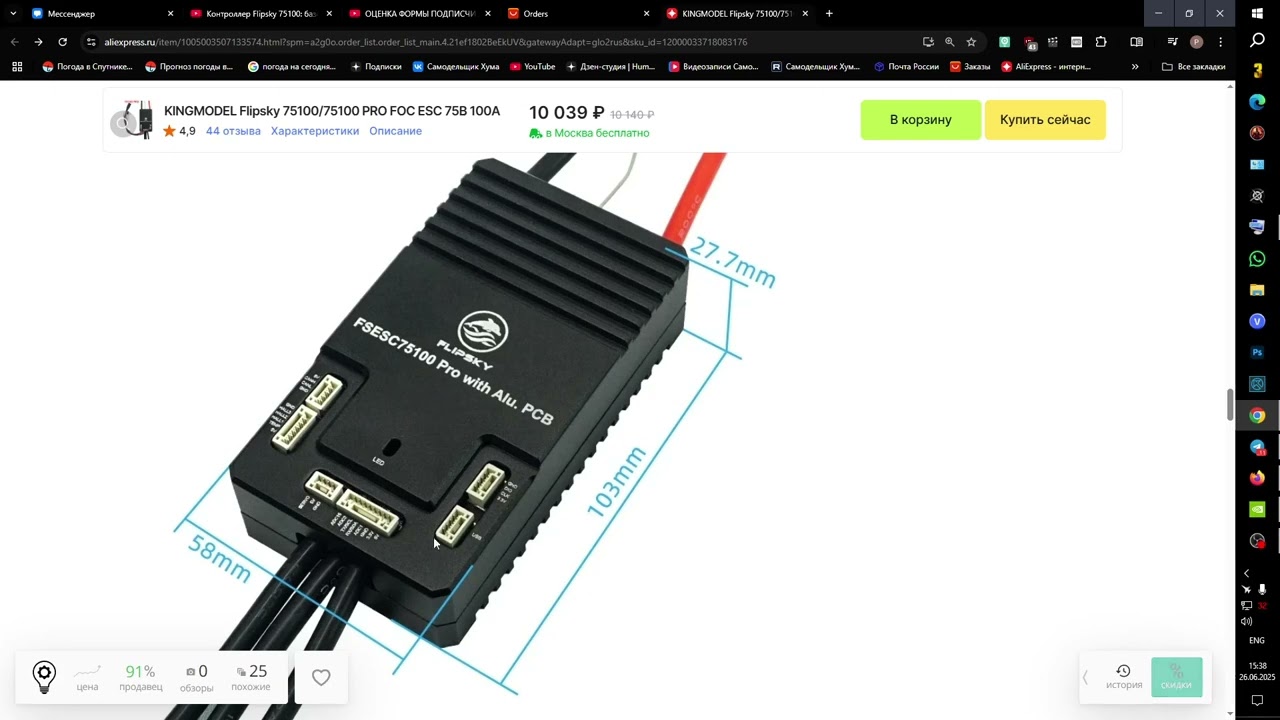Reload the AliExpress page
Viewport: 1280px width, 720px height.
coord(62,42)
